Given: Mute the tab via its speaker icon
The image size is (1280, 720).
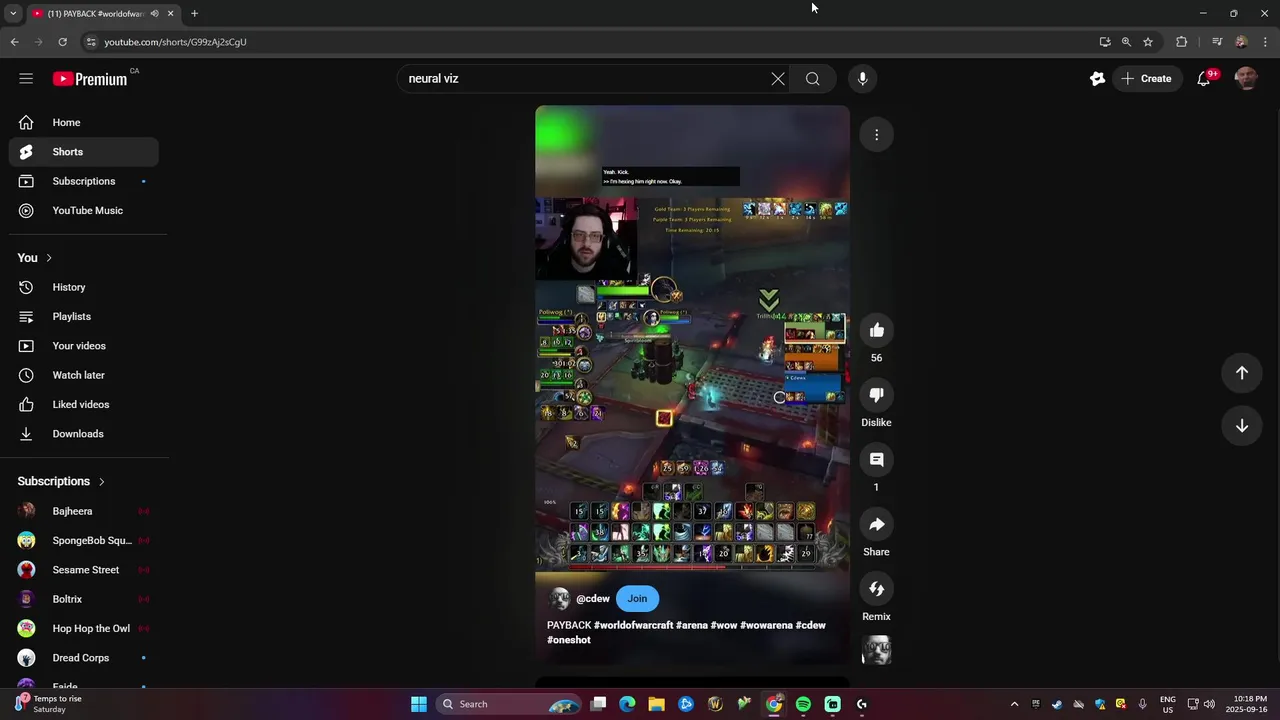Looking at the screenshot, I should [x=154, y=13].
